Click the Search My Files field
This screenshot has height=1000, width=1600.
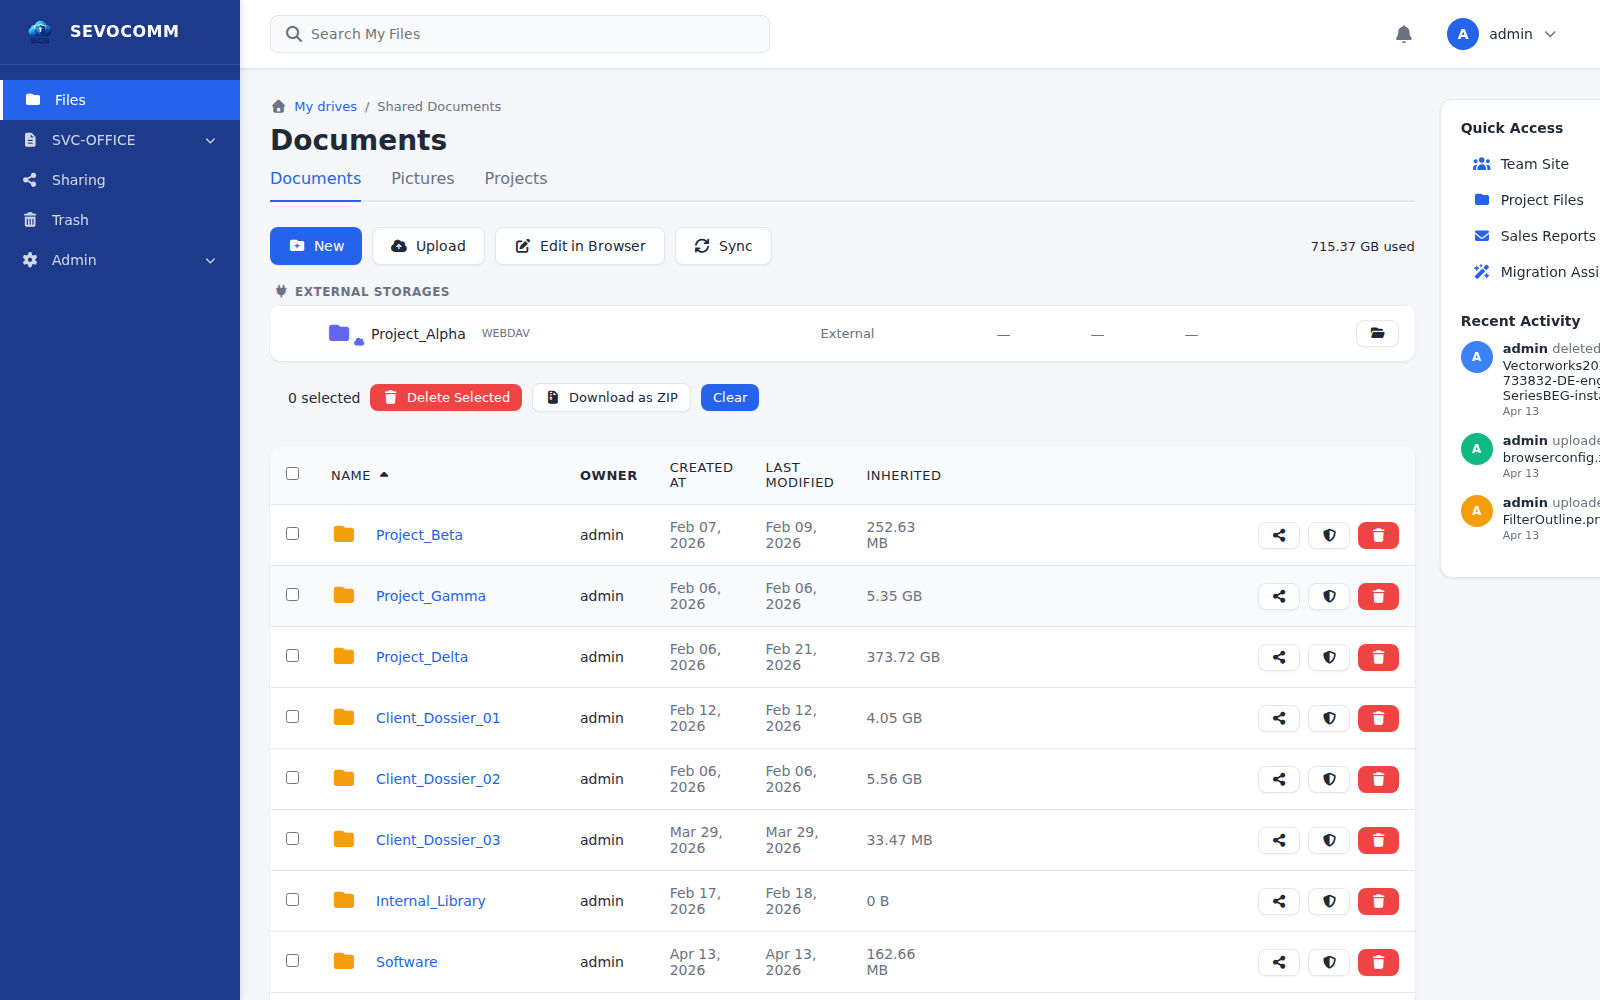coord(519,33)
